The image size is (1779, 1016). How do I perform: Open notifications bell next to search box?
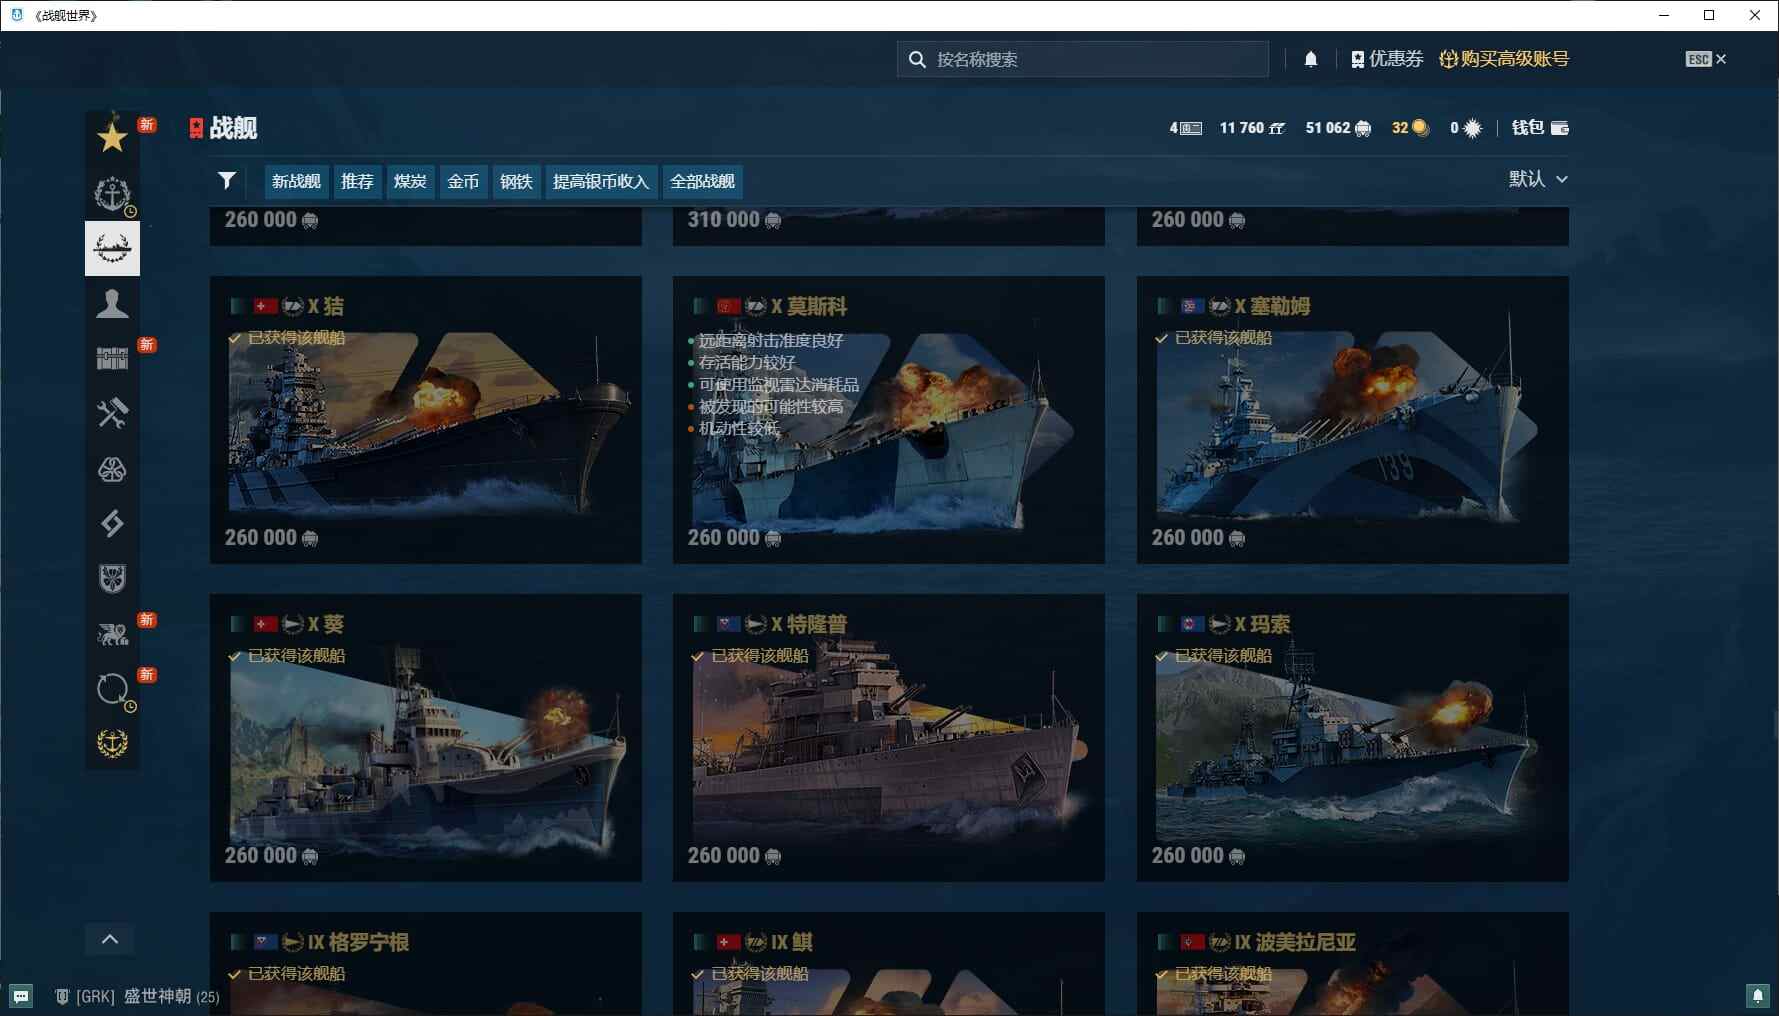pyautogui.click(x=1311, y=59)
